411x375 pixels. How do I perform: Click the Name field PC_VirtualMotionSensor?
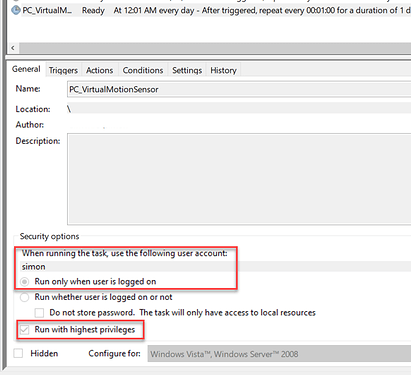click(x=239, y=89)
